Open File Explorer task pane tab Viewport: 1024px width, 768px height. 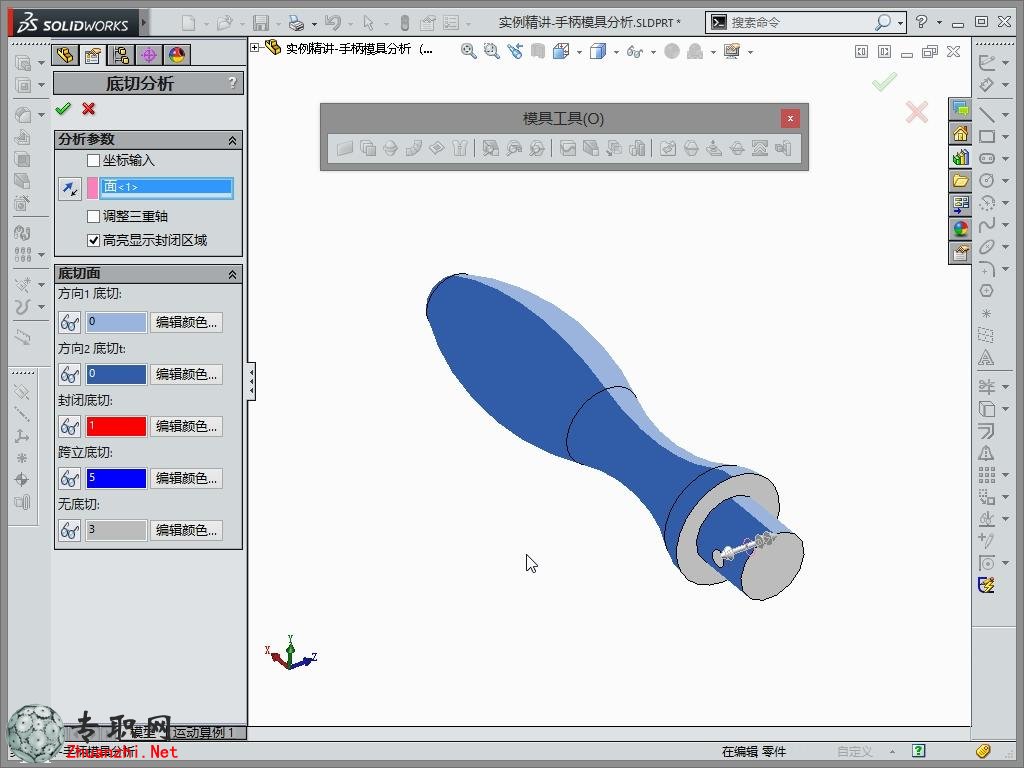coord(960,181)
